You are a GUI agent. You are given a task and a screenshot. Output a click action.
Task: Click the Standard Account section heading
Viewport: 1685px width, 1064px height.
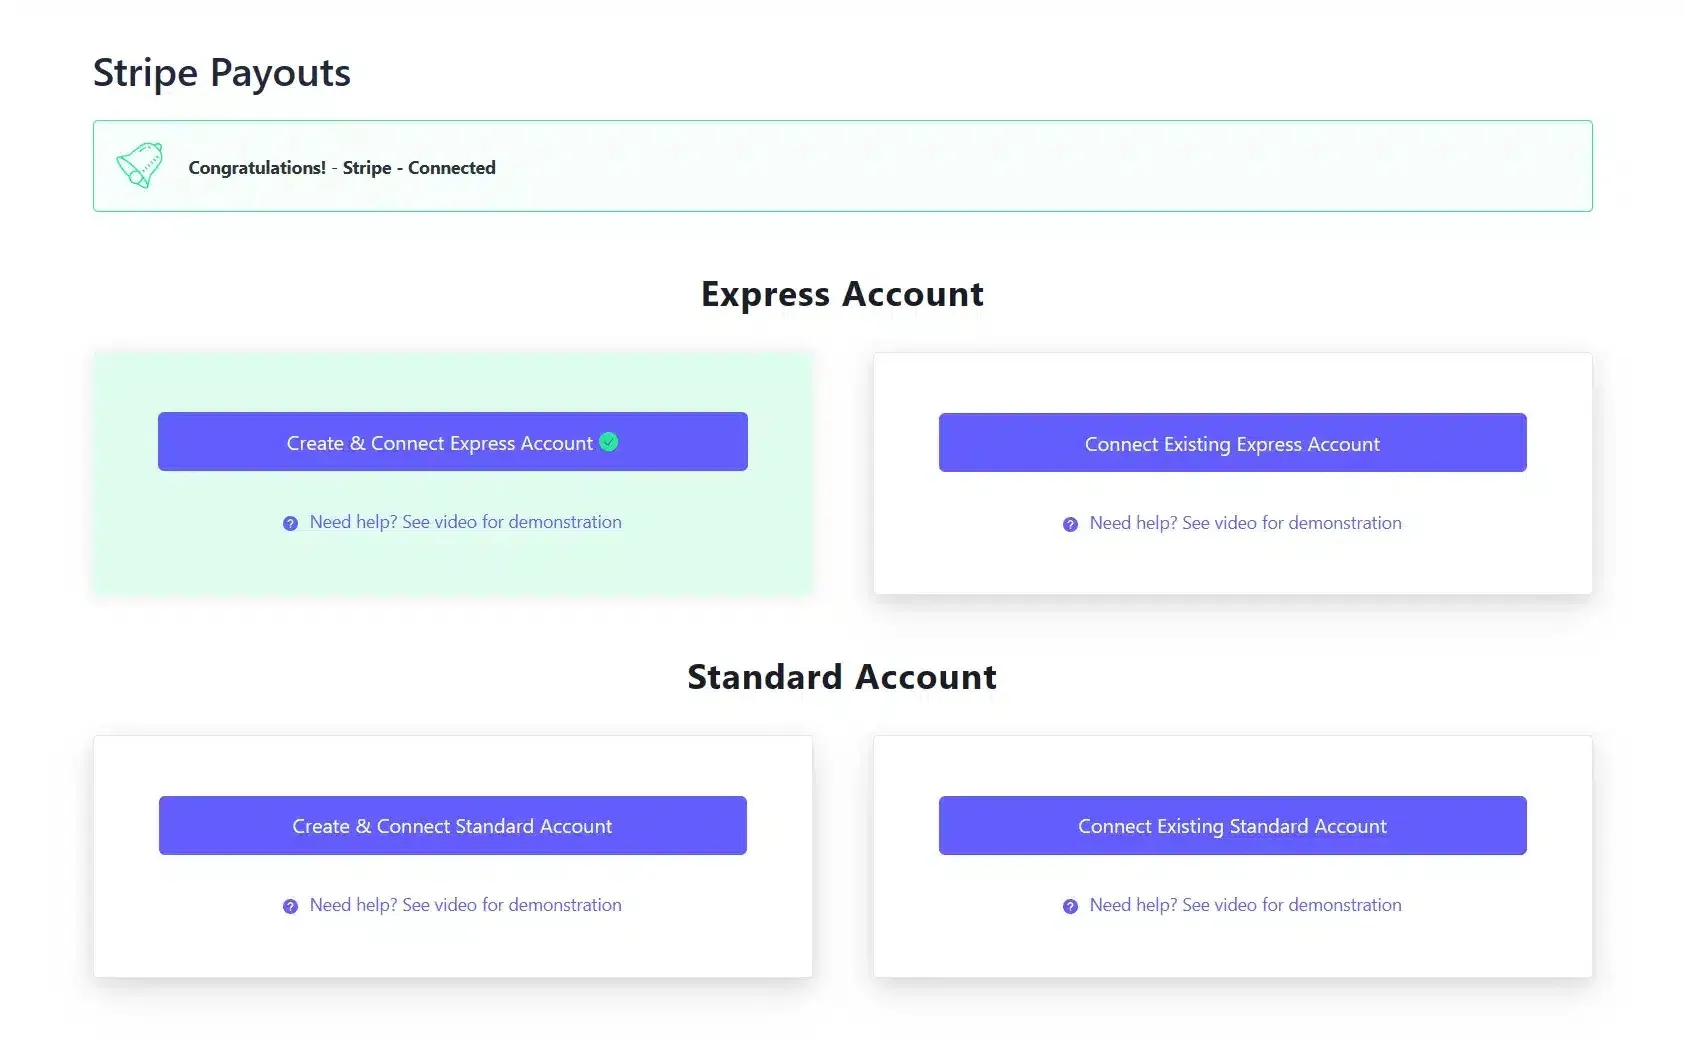[841, 676]
